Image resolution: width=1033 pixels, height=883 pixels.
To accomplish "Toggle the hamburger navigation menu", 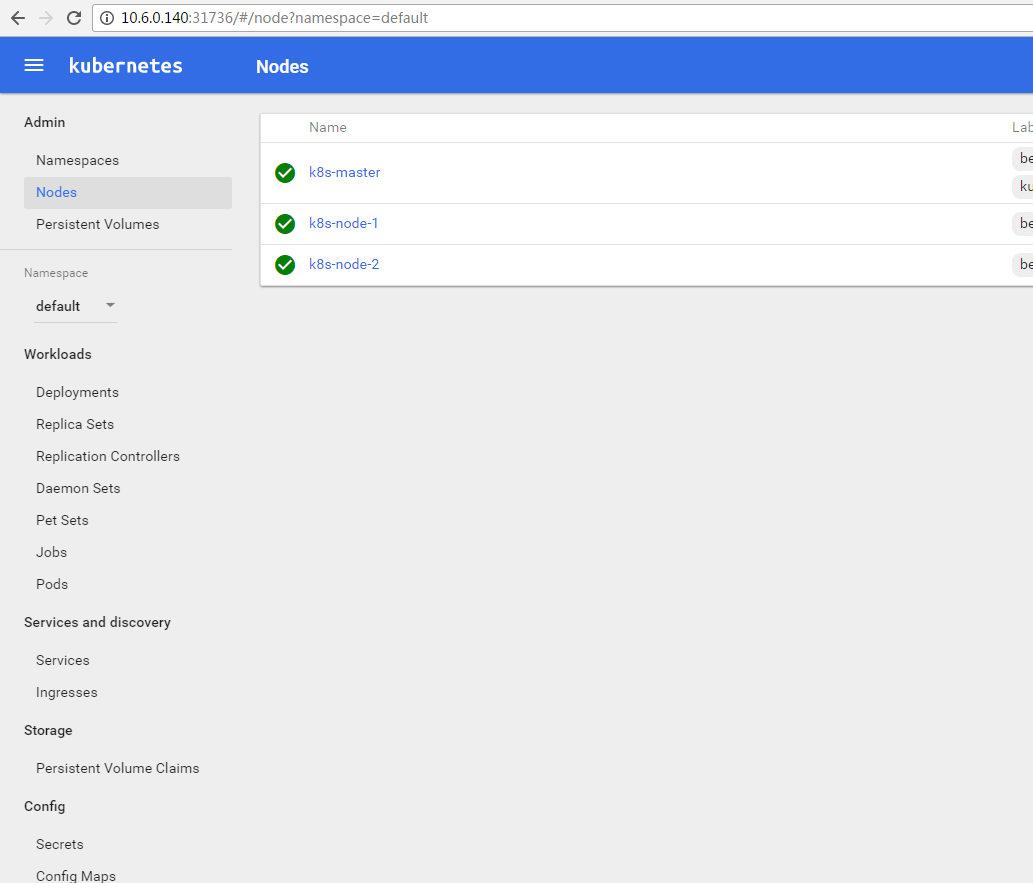I will 34,65.
